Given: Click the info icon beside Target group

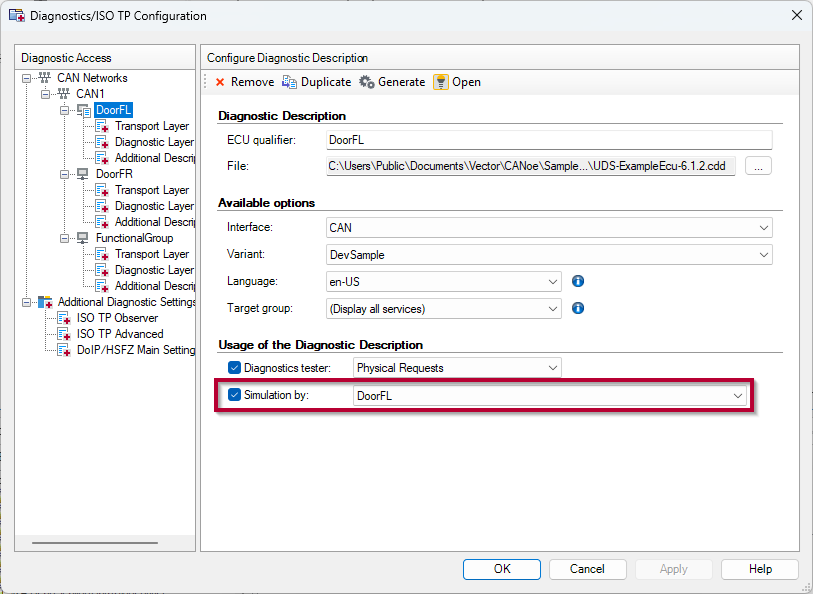Looking at the screenshot, I should coord(578,308).
